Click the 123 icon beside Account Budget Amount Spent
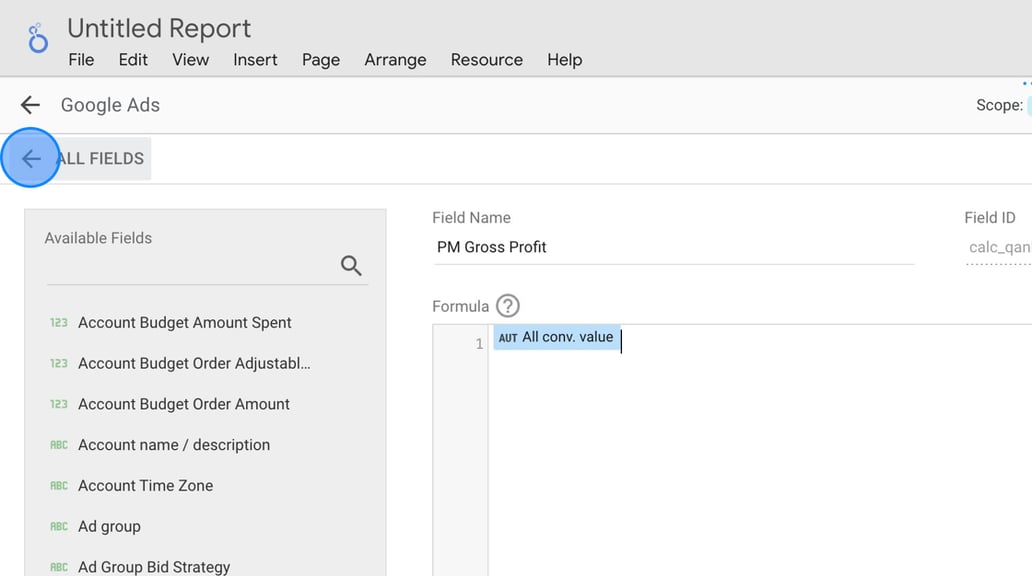 click(58, 322)
